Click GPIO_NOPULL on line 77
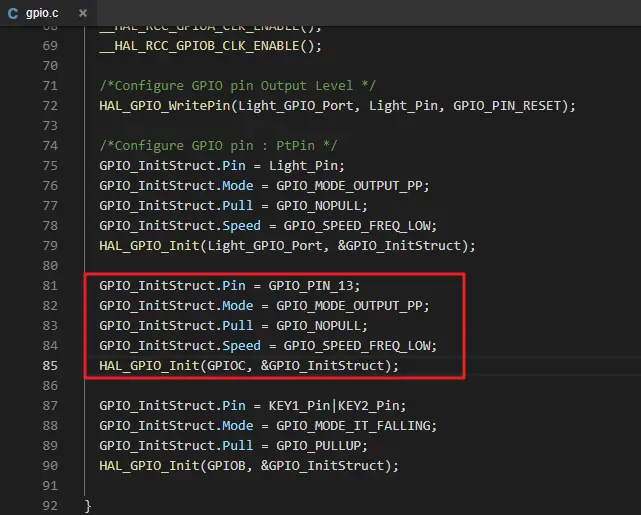The width and height of the screenshot is (641, 515). (318, 206)
